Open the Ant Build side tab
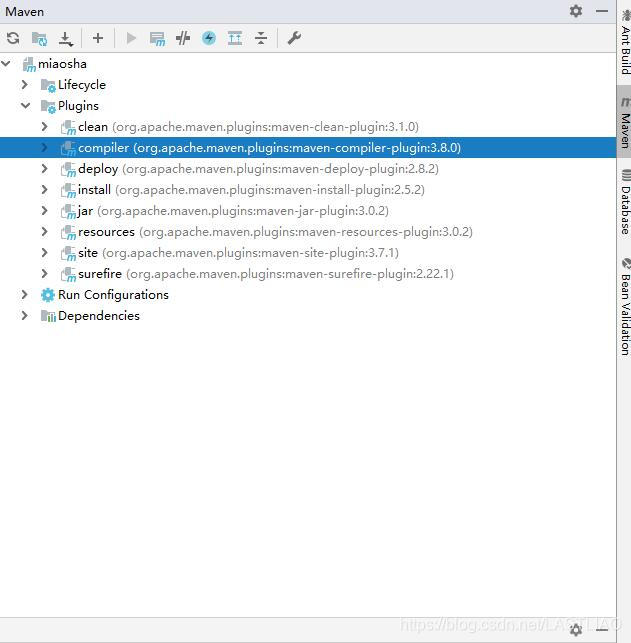 click(624, 42)
